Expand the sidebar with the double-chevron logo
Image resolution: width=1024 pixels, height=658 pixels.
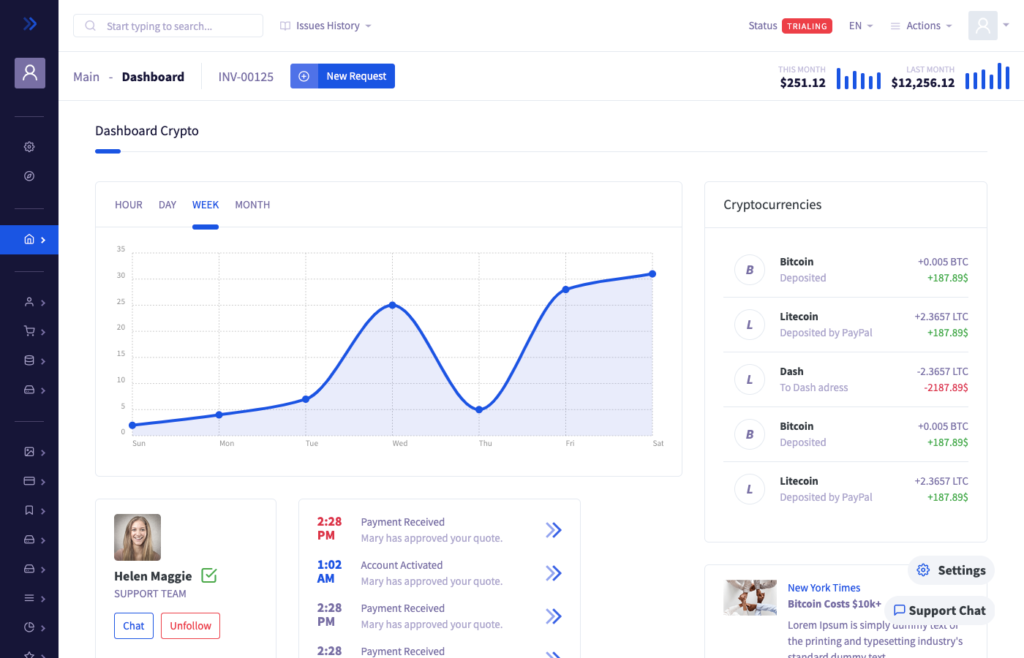[29, 24]
